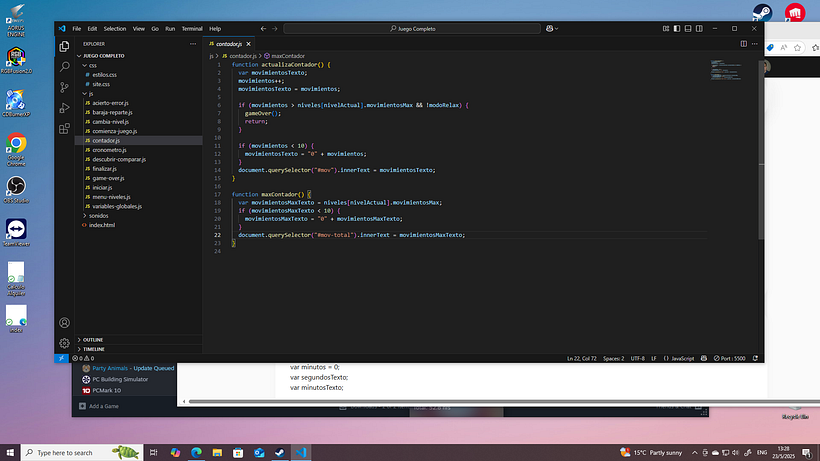Screen dimensions: 820x461
Task: Click the Go Back arrow in title bar
Action: (263, 29)
